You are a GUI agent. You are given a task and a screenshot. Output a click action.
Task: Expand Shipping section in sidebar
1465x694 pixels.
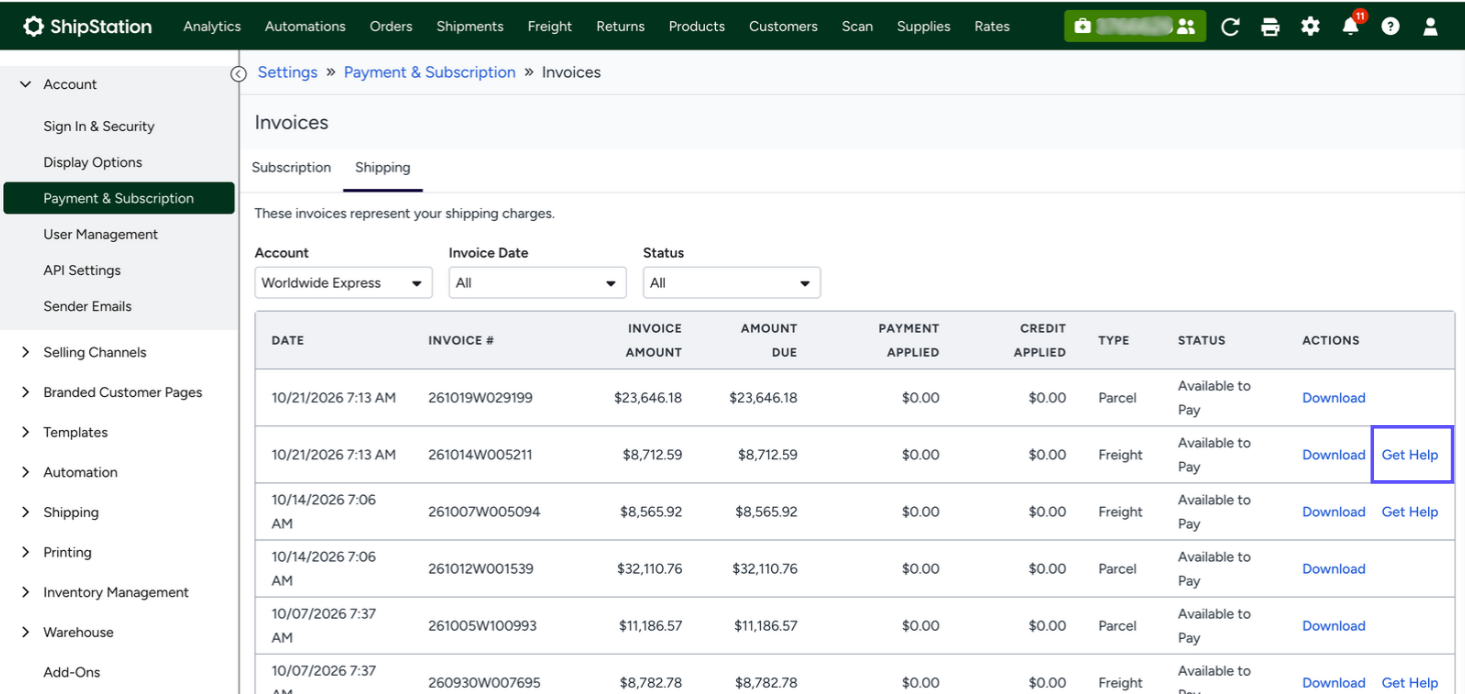pos(26,512)
